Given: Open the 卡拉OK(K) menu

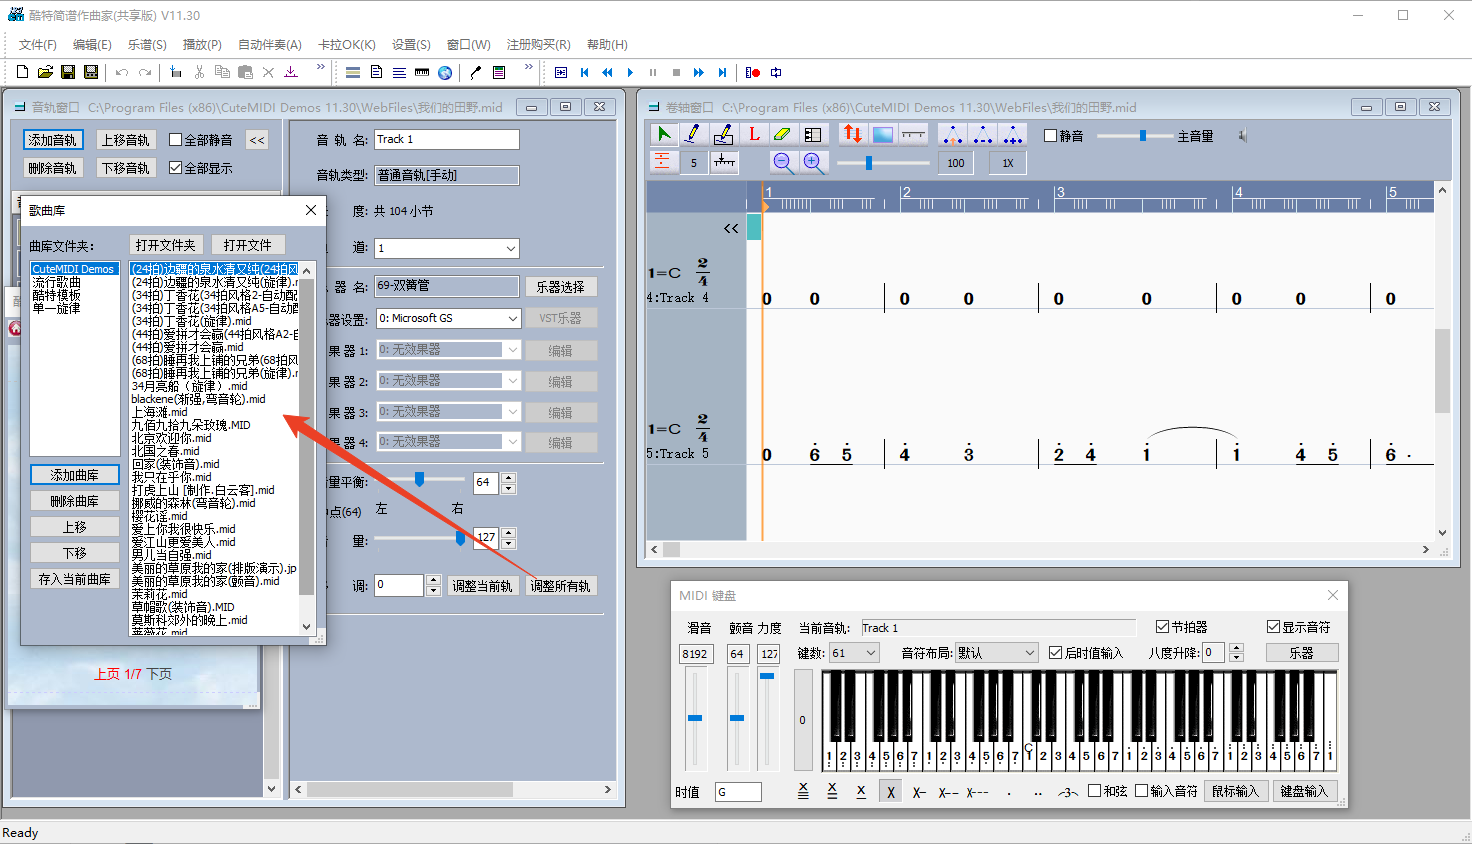Looking at the screenshot, I should (x=347, y=44).
